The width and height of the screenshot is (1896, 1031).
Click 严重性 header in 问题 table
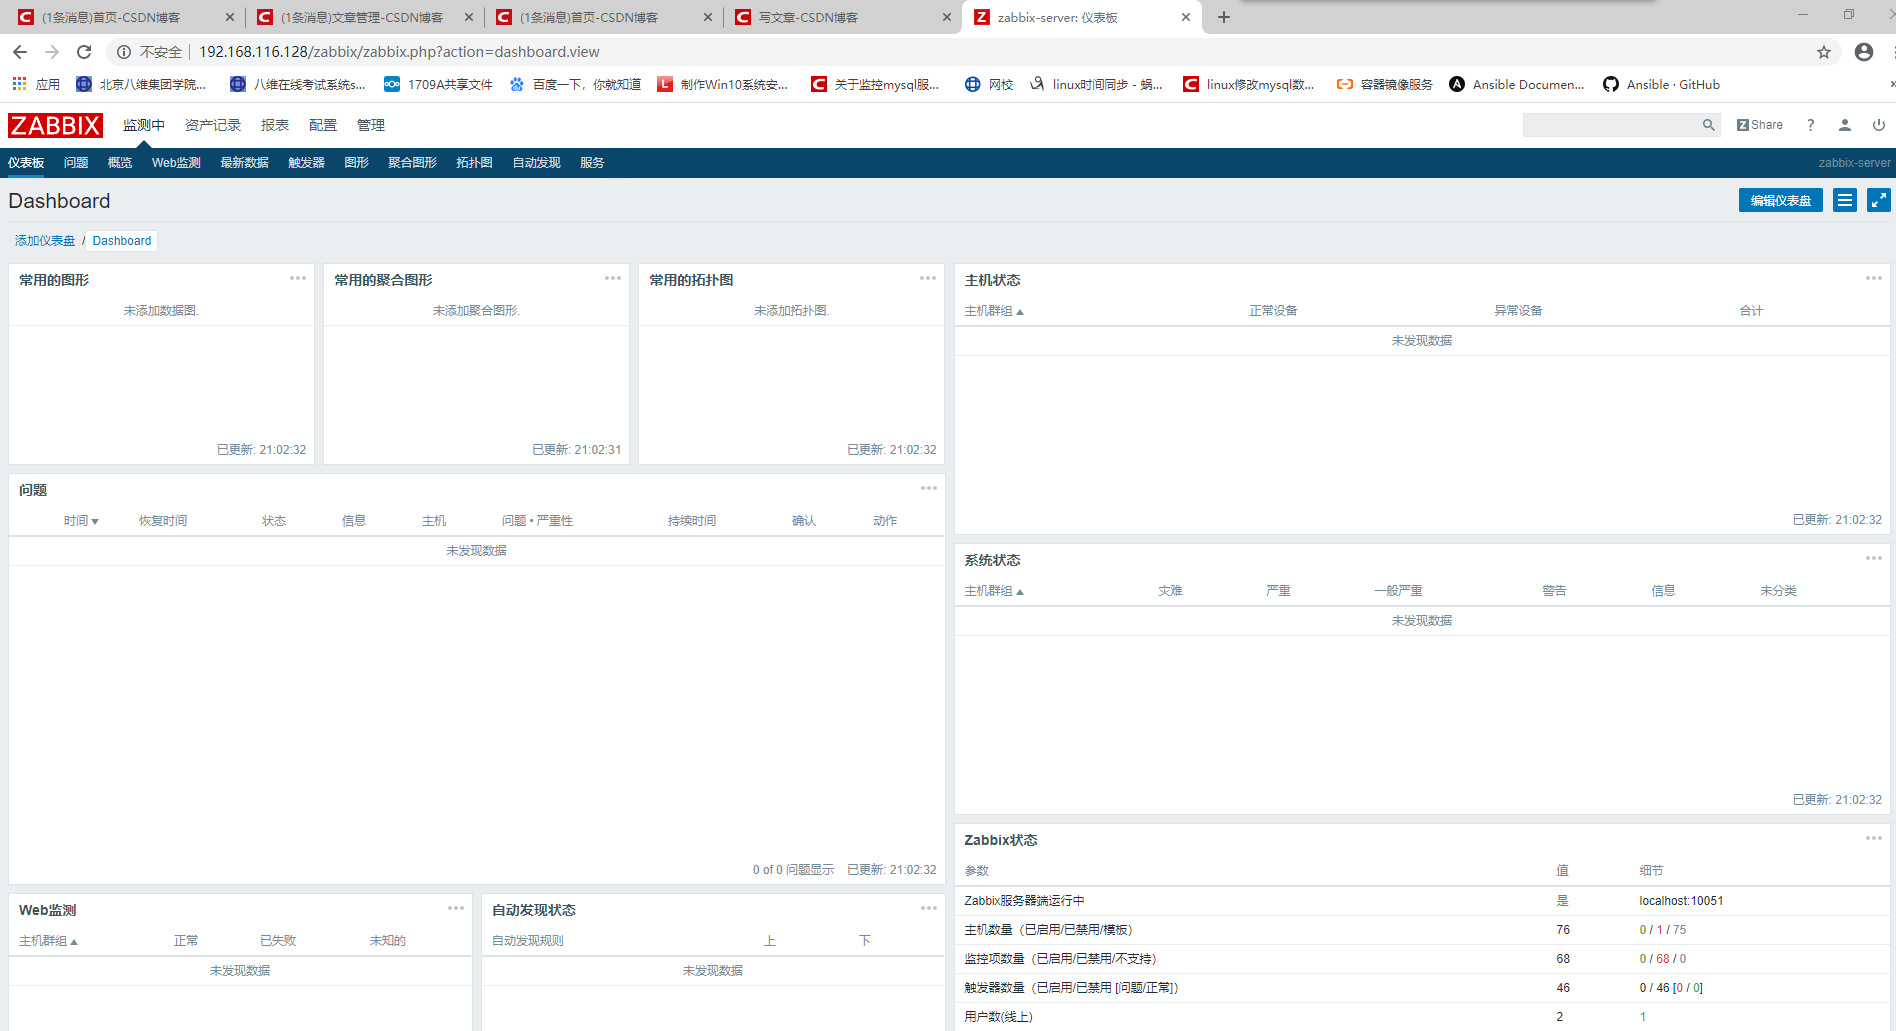(554, 521)
